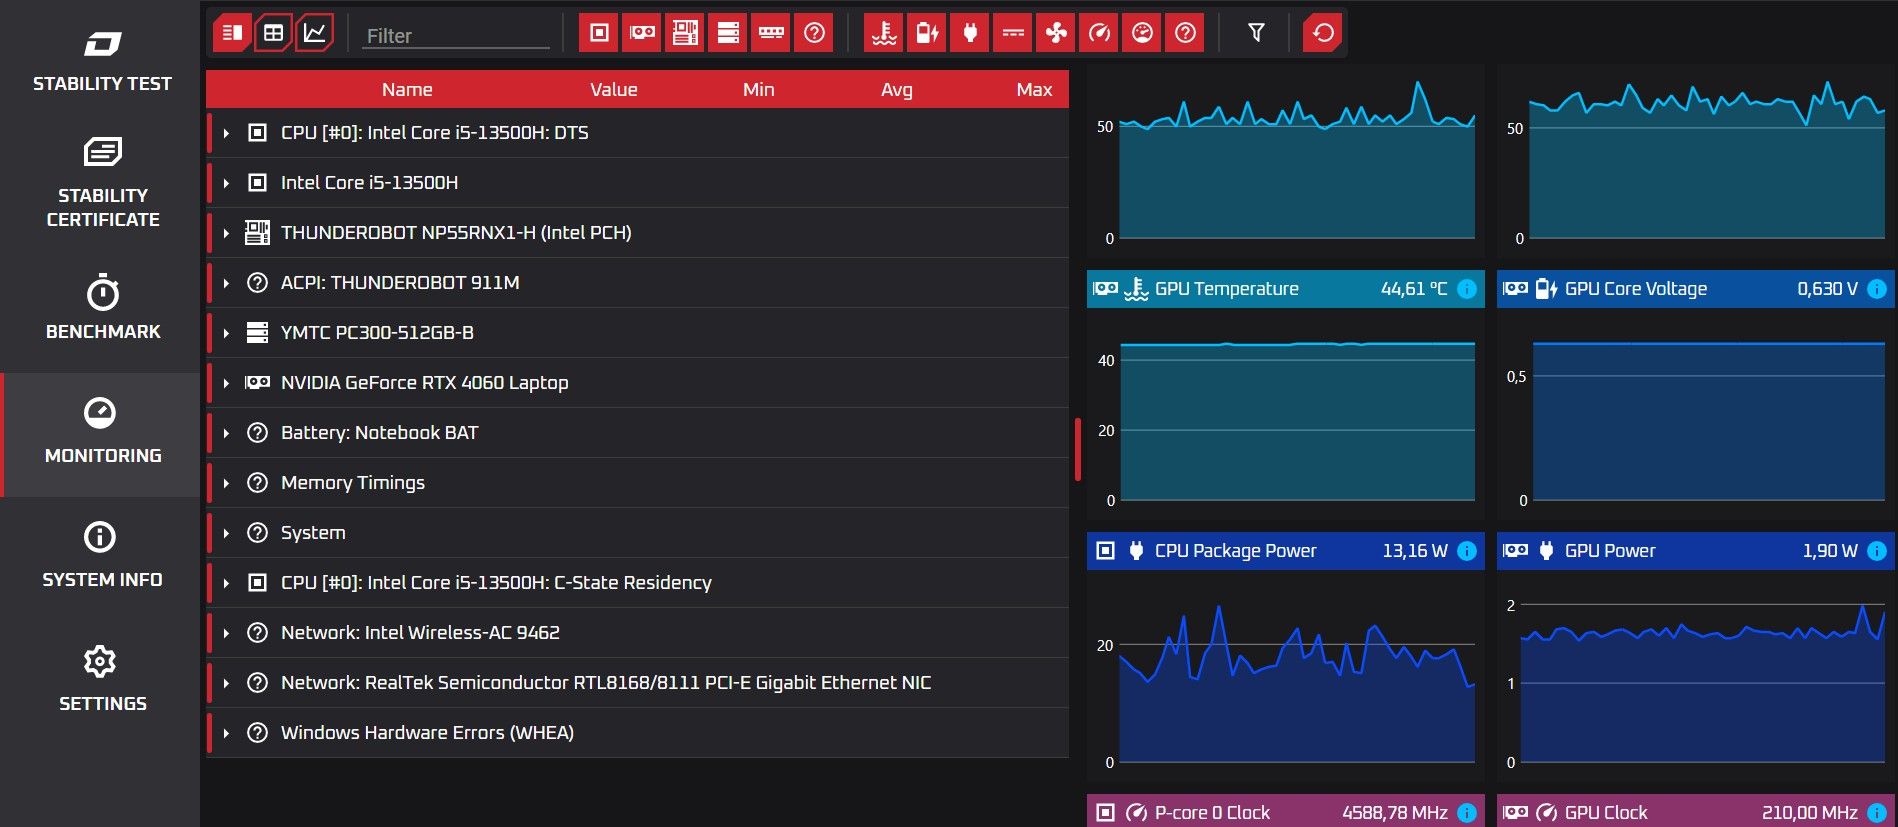Click the GPU Temperature graph header
The width and height of the screenshot is (1898, 827).
tap(1286, 289)
